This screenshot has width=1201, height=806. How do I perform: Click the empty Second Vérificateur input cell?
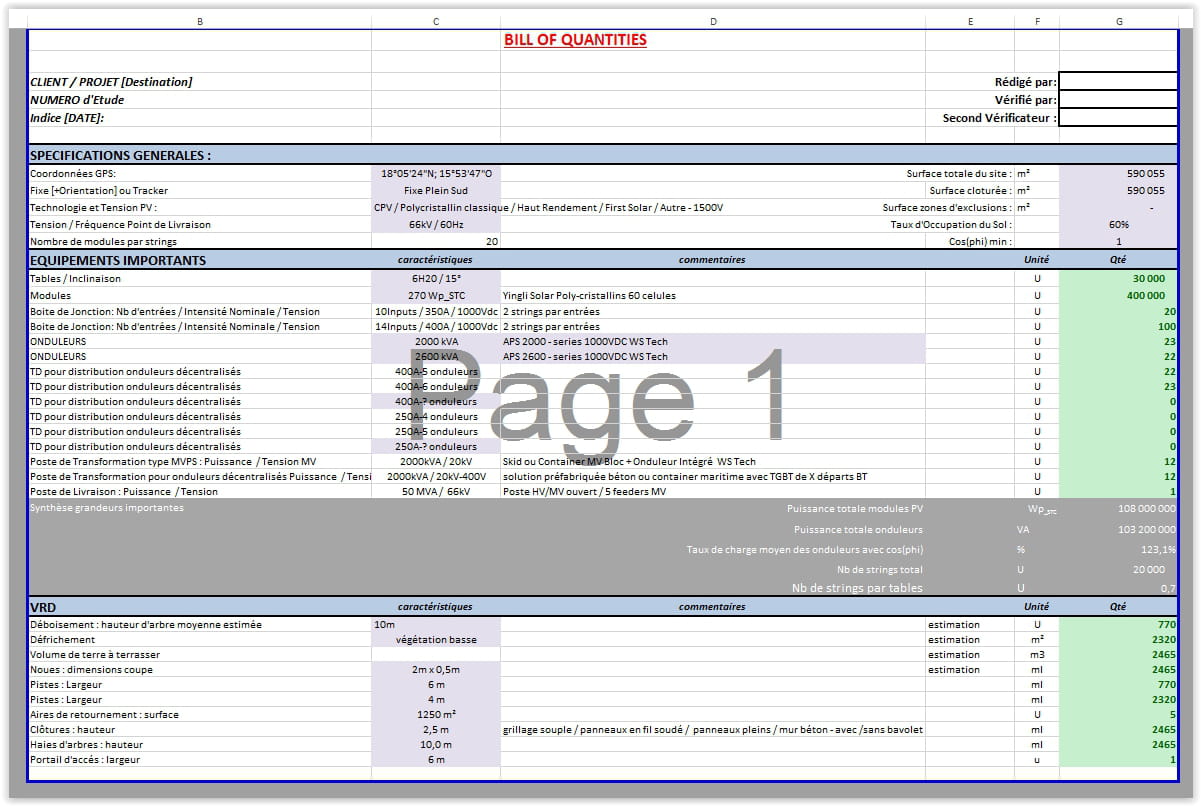pyautogui.click(x=1118, y=118)
